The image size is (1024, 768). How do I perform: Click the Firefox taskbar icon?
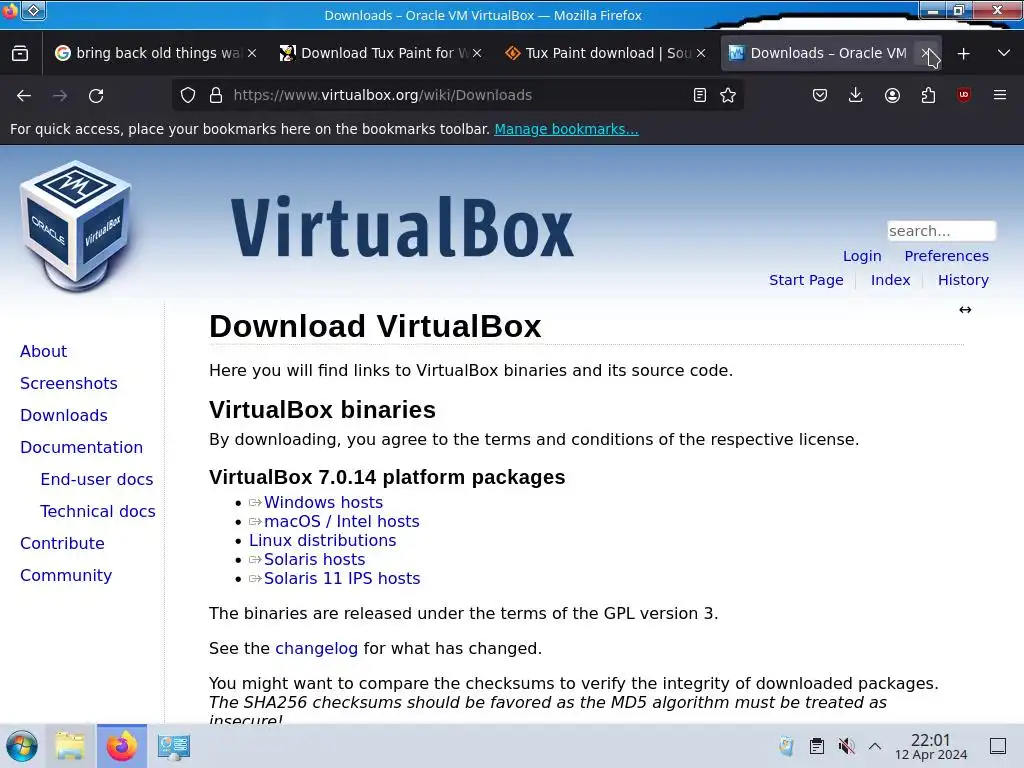pyautogui.click(x=122, y=746)
